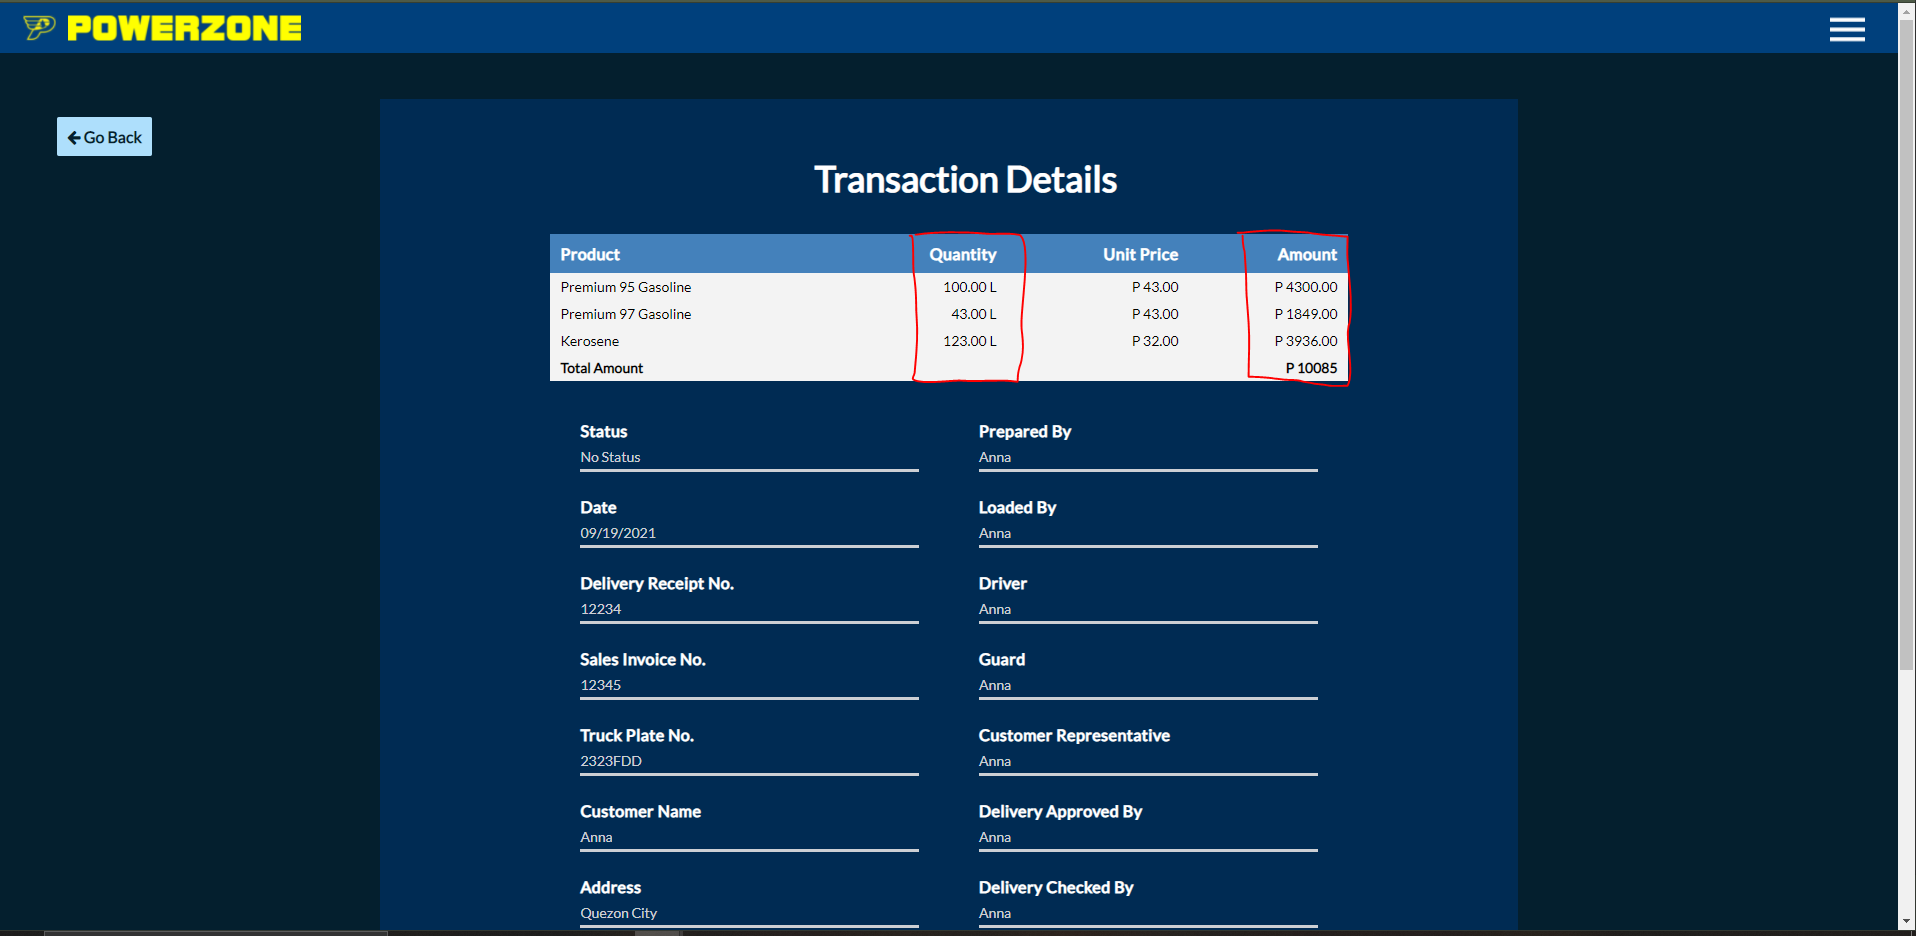Click the Total Amount label

pos(601,368)
